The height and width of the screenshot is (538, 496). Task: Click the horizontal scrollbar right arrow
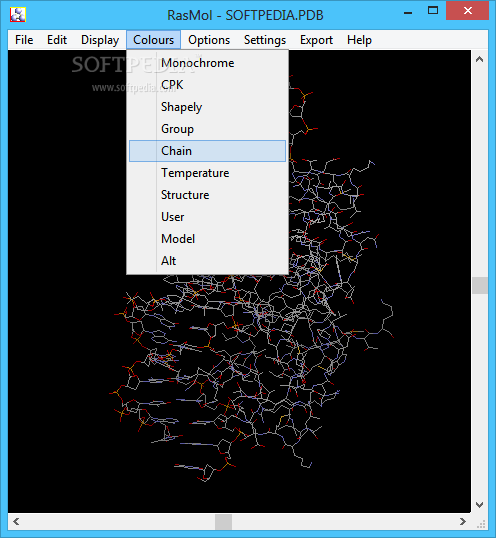(463, 522)
